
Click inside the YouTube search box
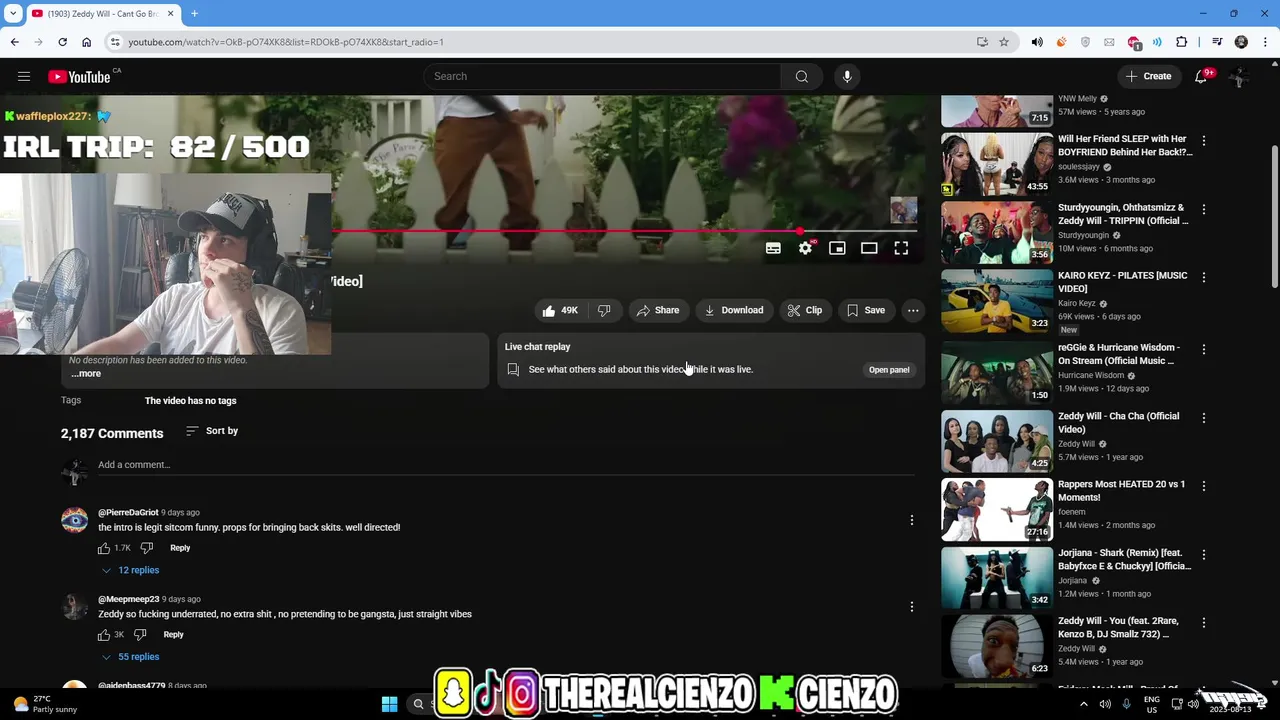(602, 76)
